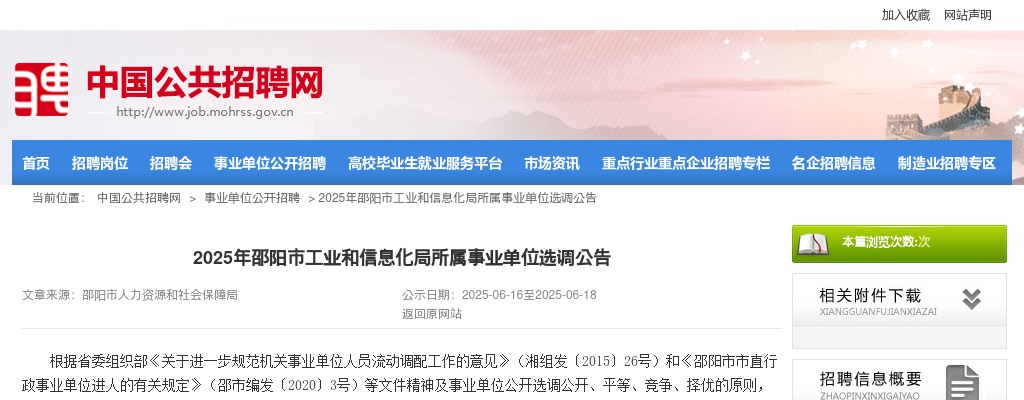Open the 名企招聘信息 menu item
This screenshot has height=400, width=1024.
[x=833, y=163]
